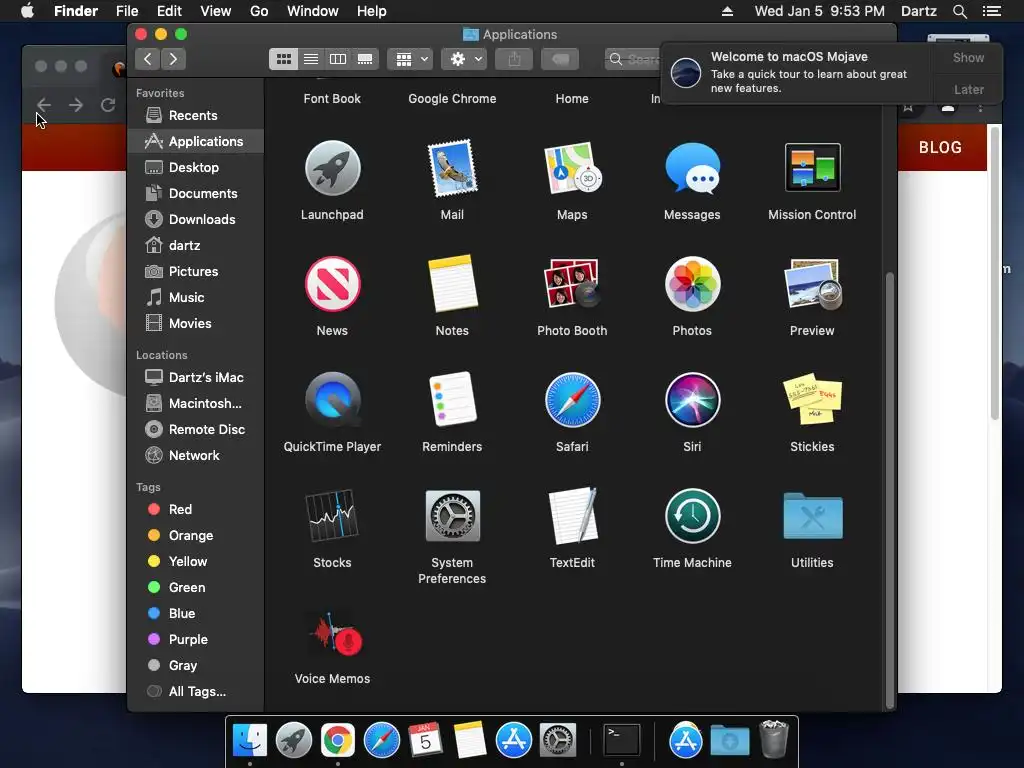Click Show on the Mojave notification
The width and height of the screenshot is (1024, 768).
click(968, 57)
